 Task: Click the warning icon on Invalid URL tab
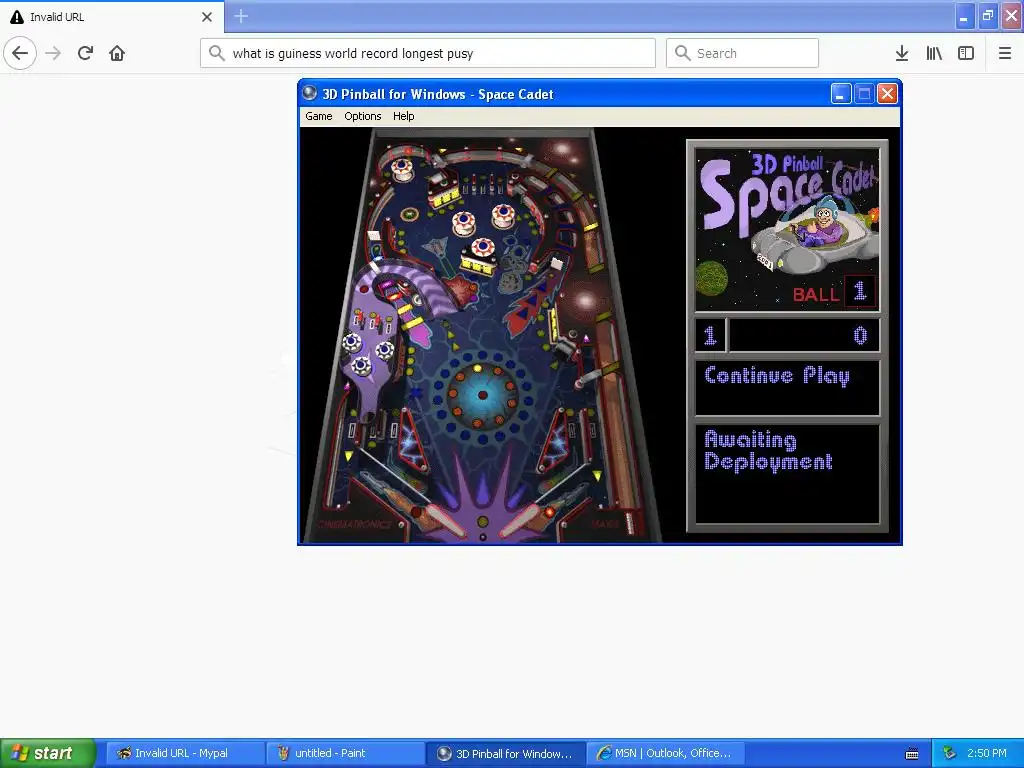[17, 17]
